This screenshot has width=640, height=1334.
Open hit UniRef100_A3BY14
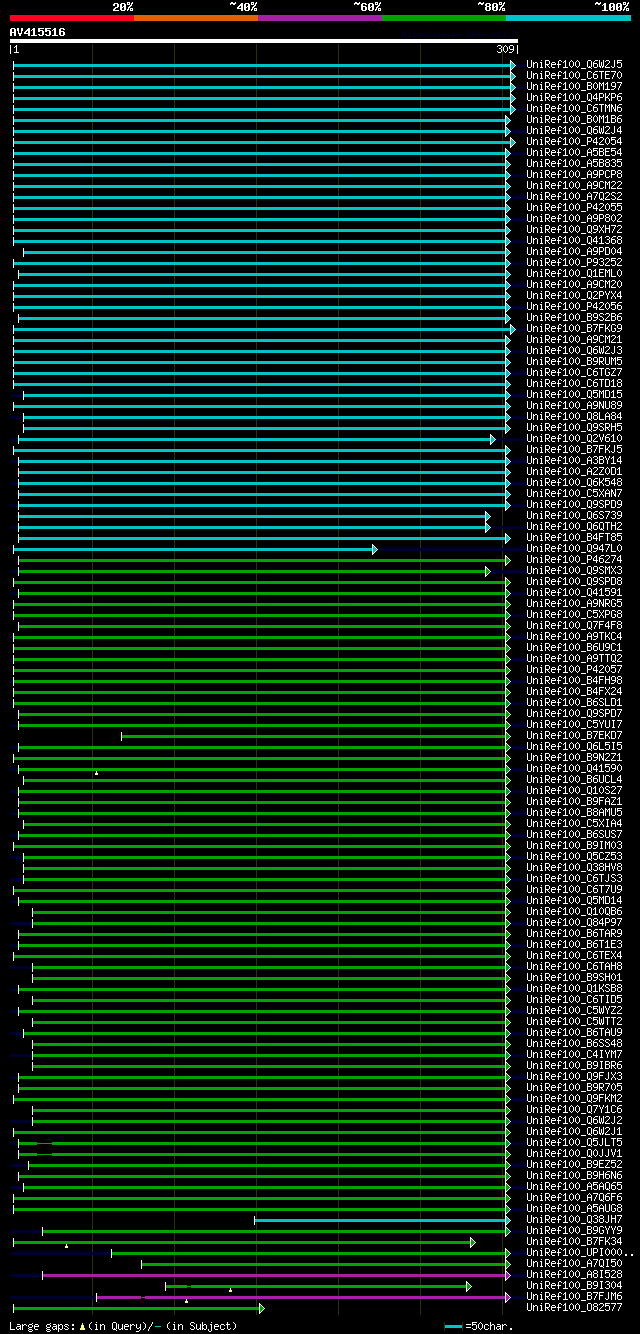tap(574, 460)
